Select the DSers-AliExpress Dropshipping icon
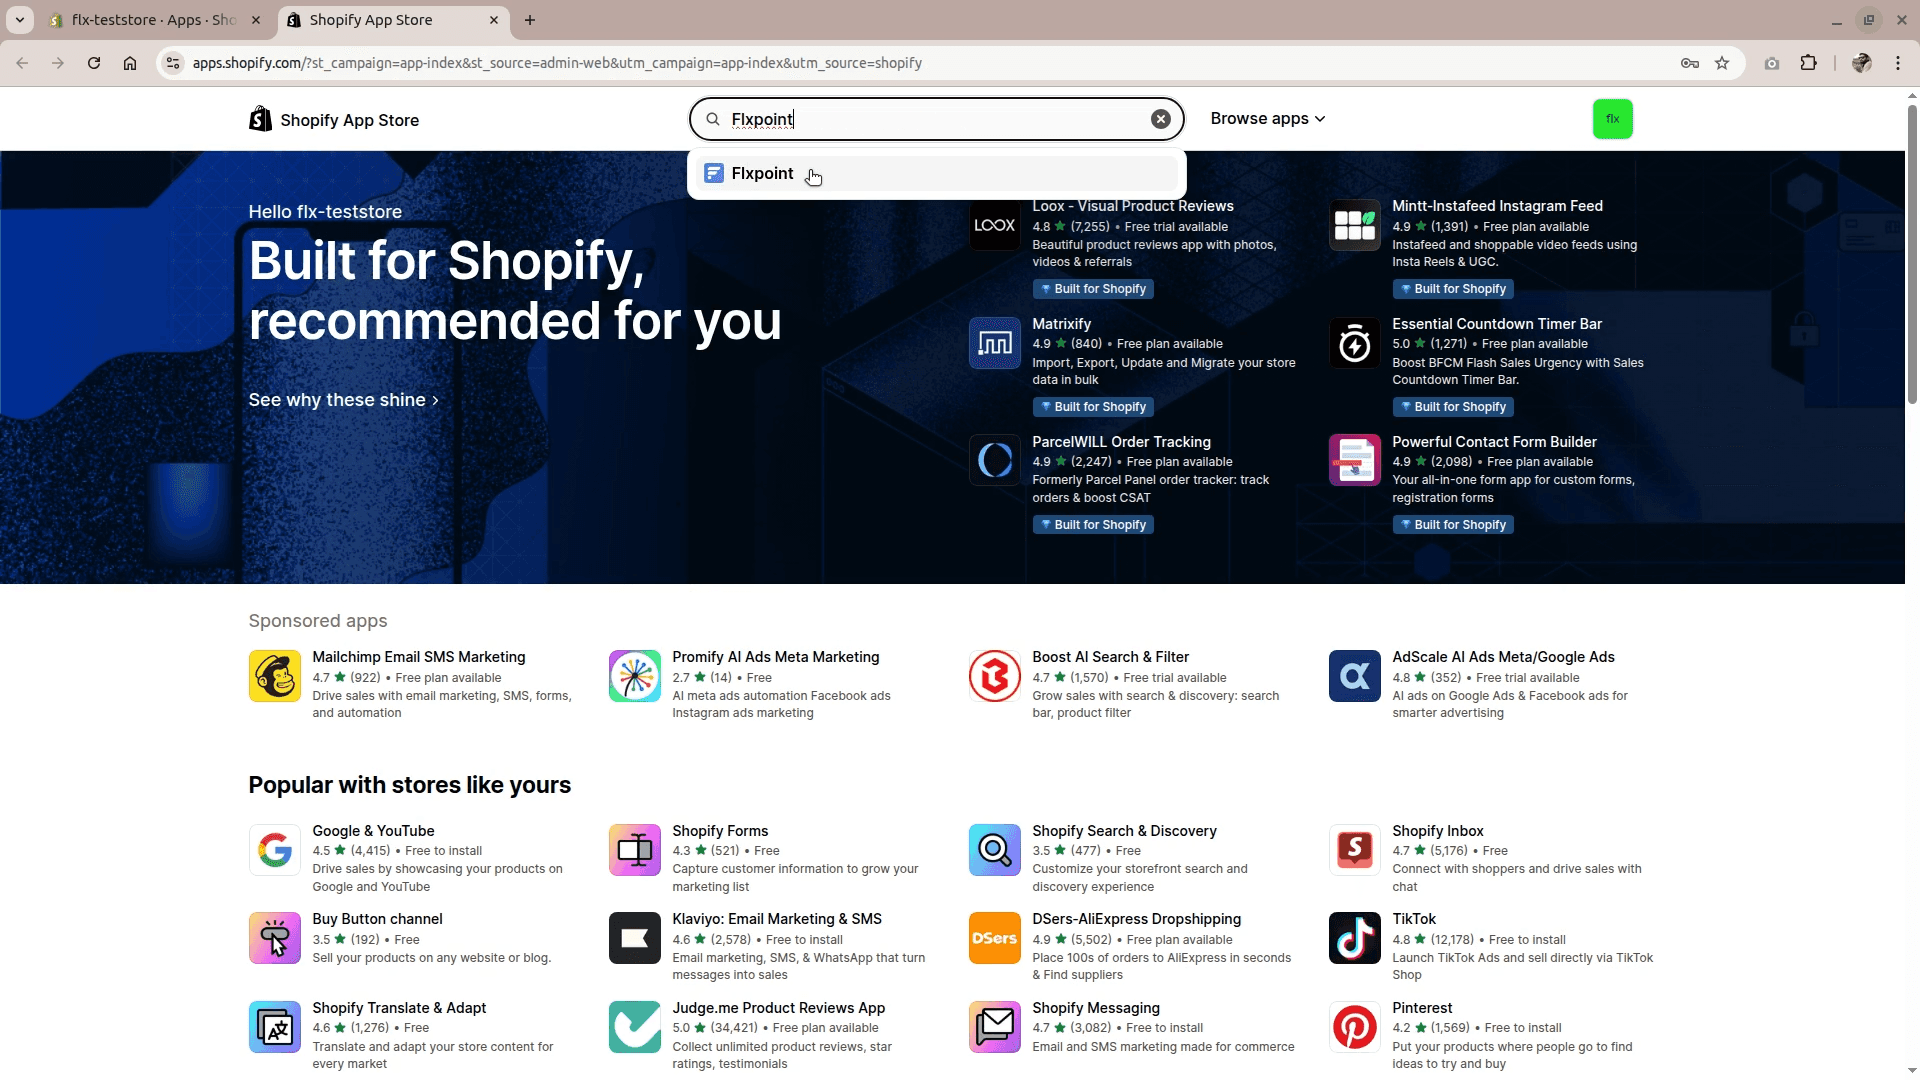1920x1080 pixels. pos(994,938)
